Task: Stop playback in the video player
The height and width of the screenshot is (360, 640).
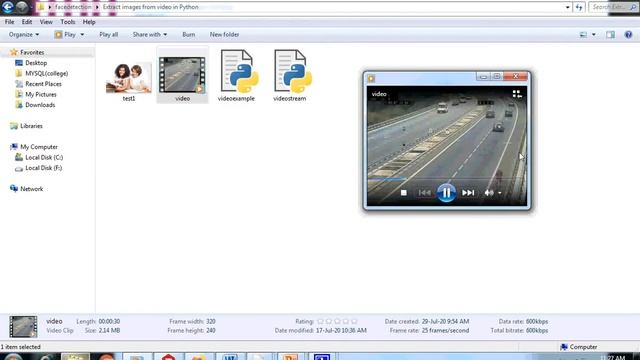Action: (x=404, y=193)
